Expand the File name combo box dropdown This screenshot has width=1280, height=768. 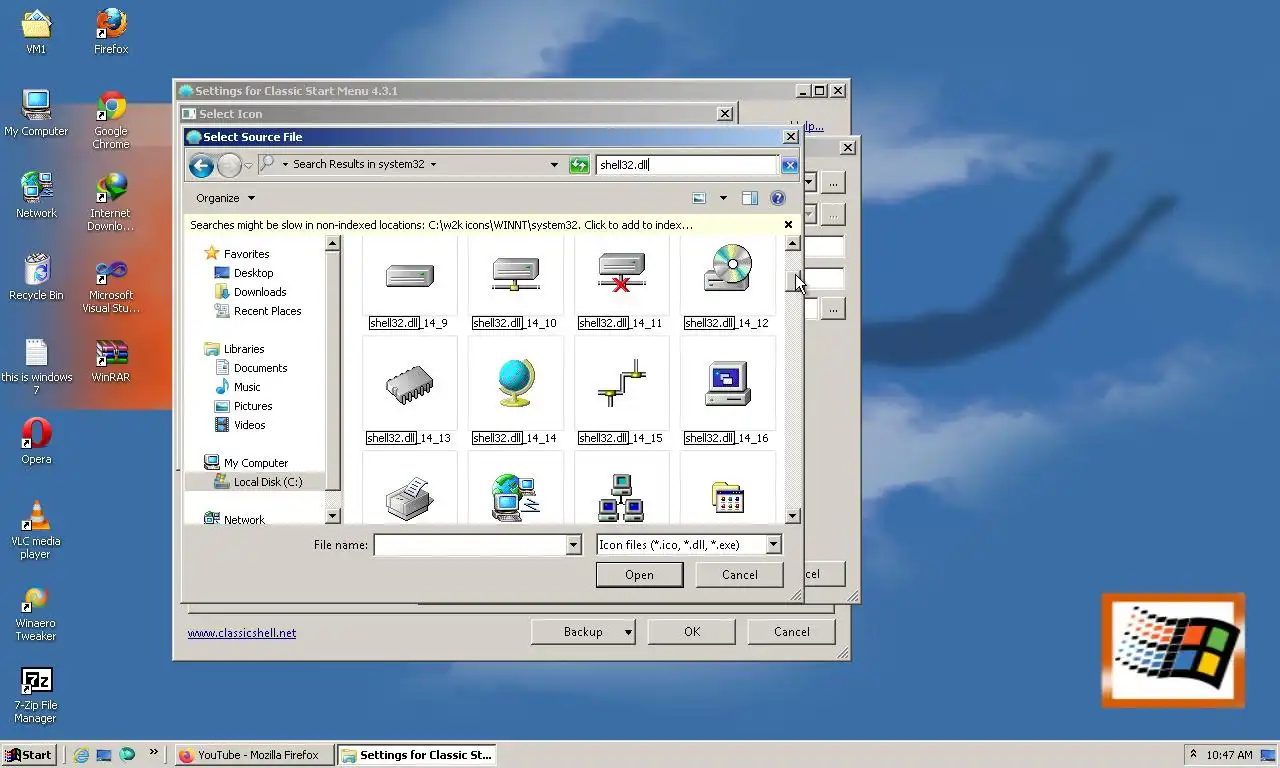click(x=573, y=545)
